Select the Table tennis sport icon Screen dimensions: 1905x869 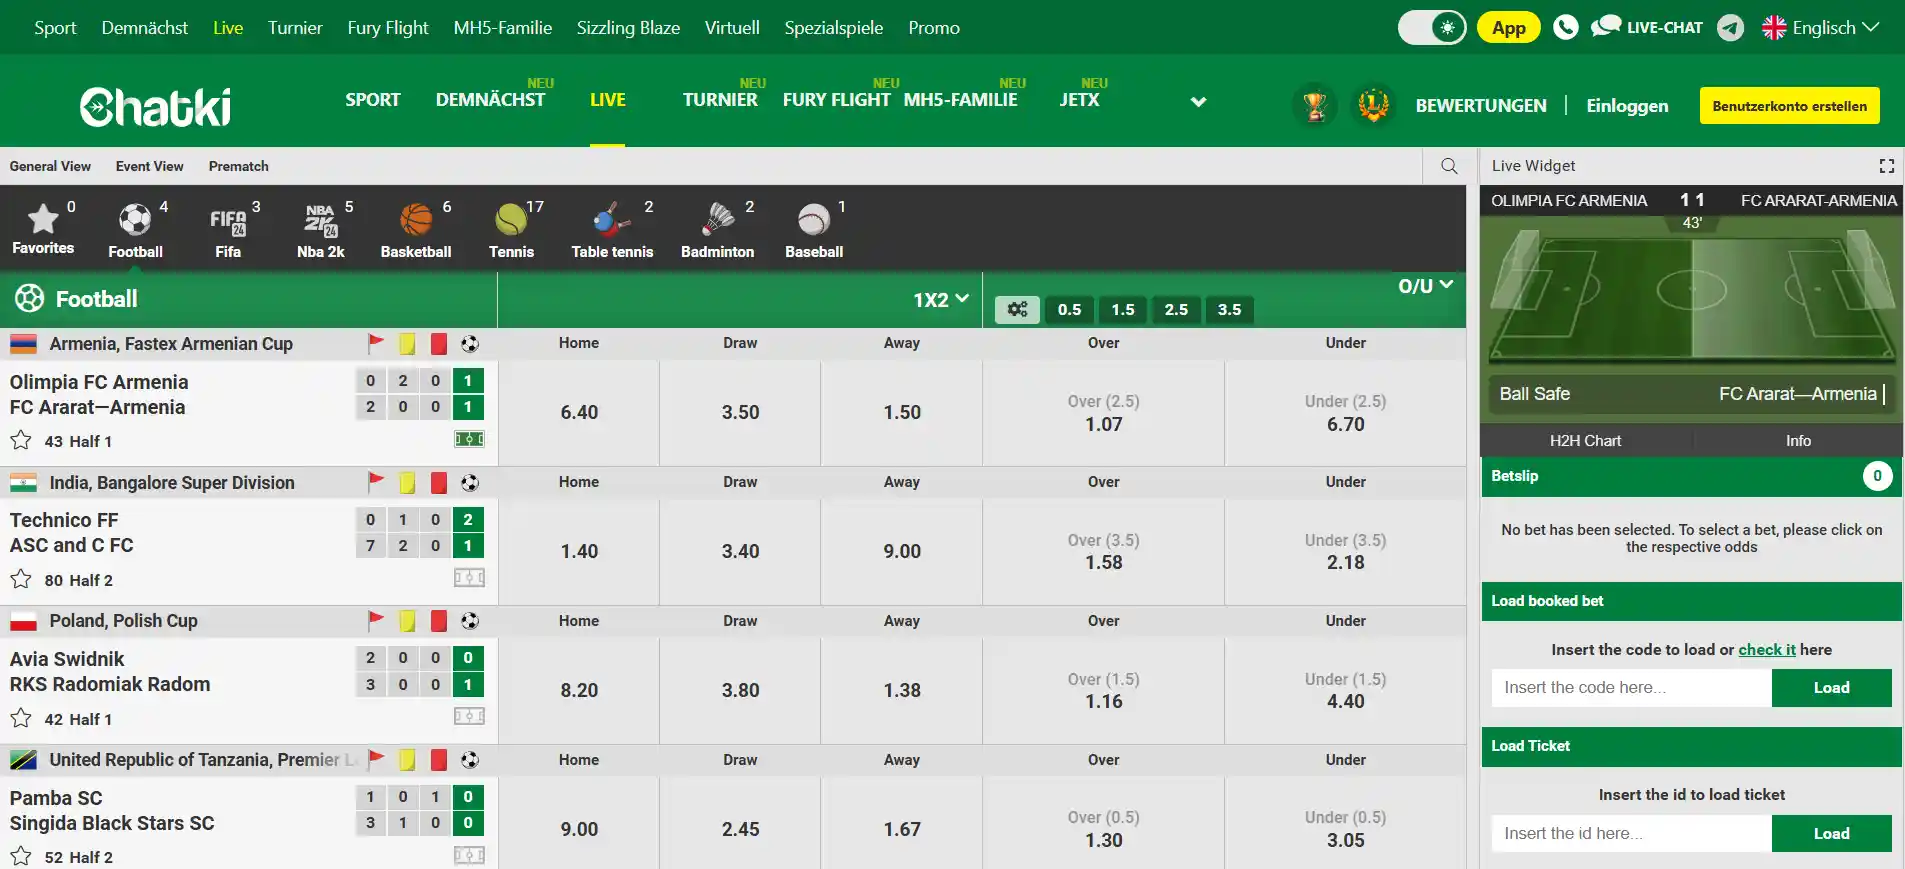[x=612, y=230]
